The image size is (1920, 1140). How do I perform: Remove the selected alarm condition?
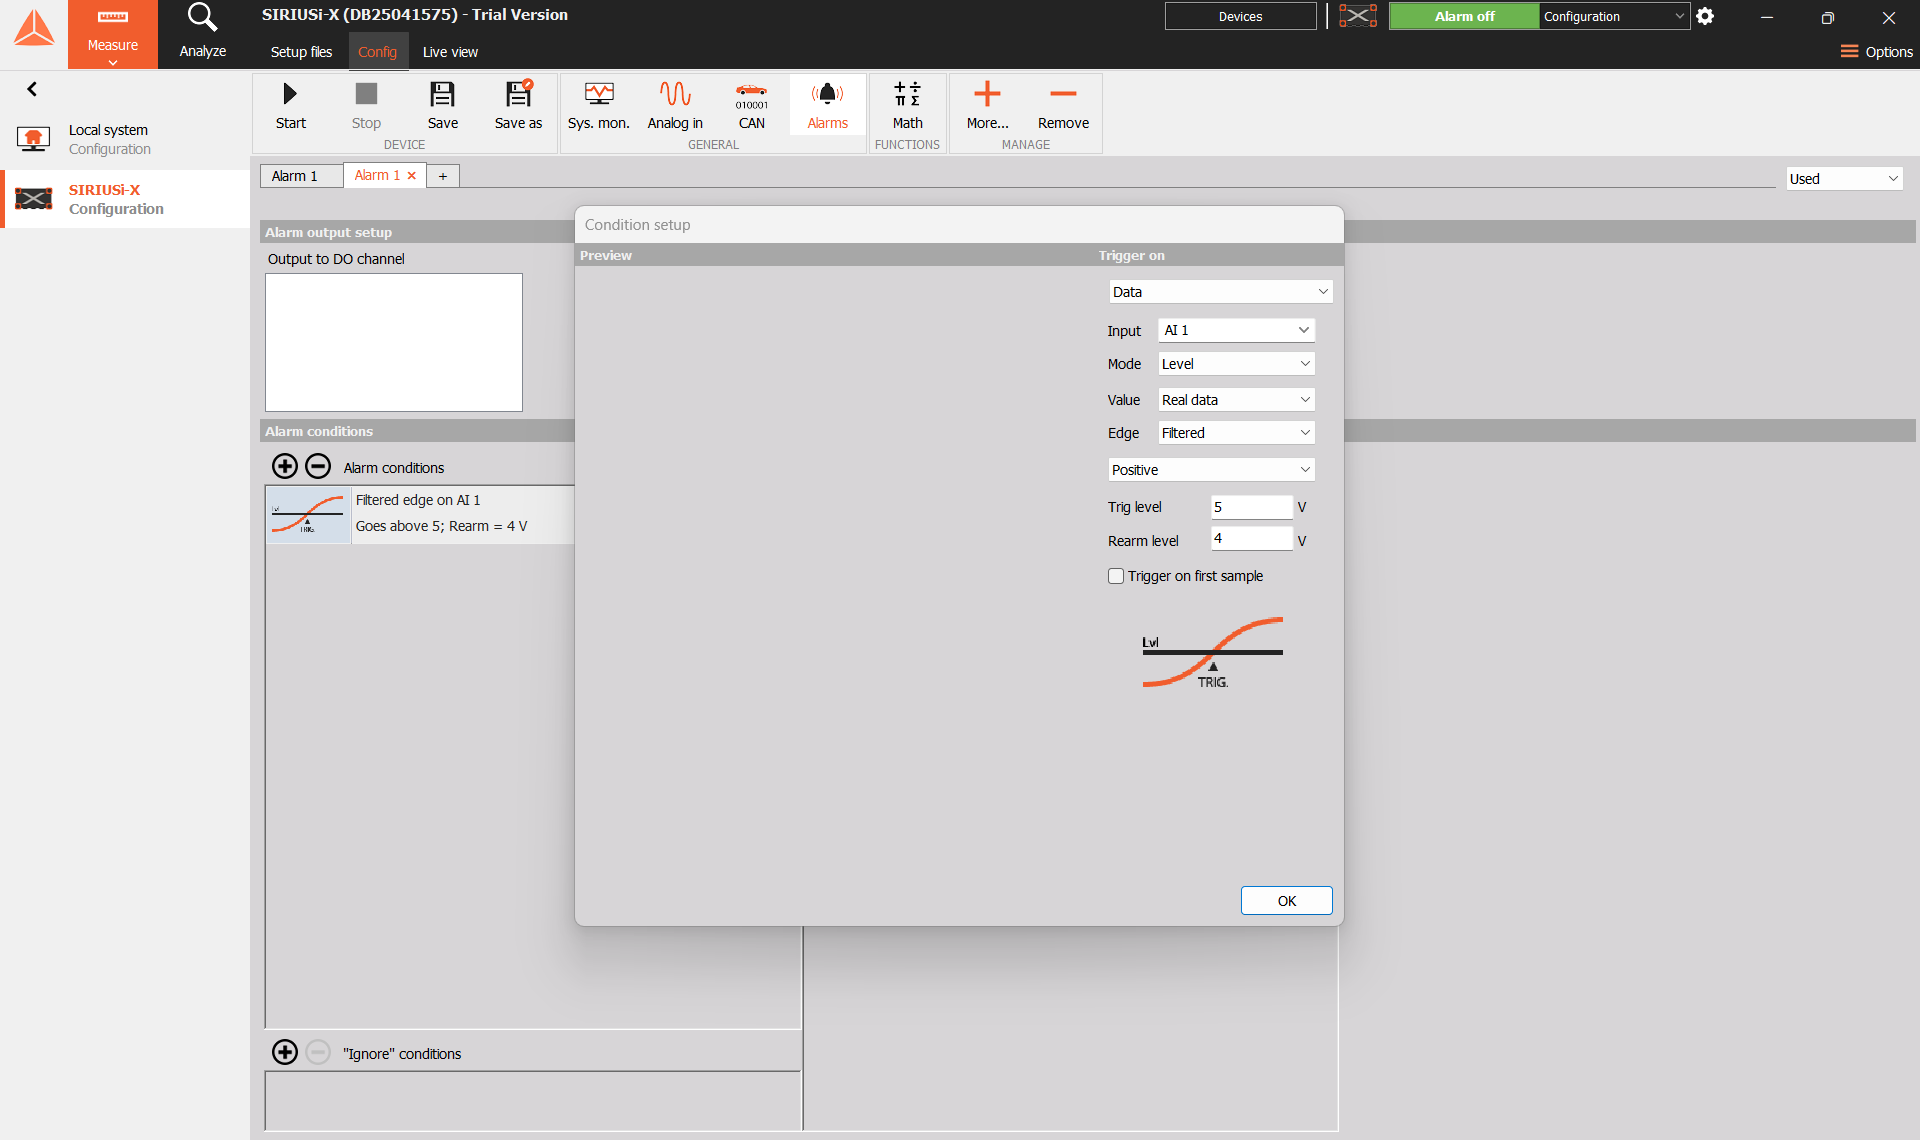(x=318, y=466)
